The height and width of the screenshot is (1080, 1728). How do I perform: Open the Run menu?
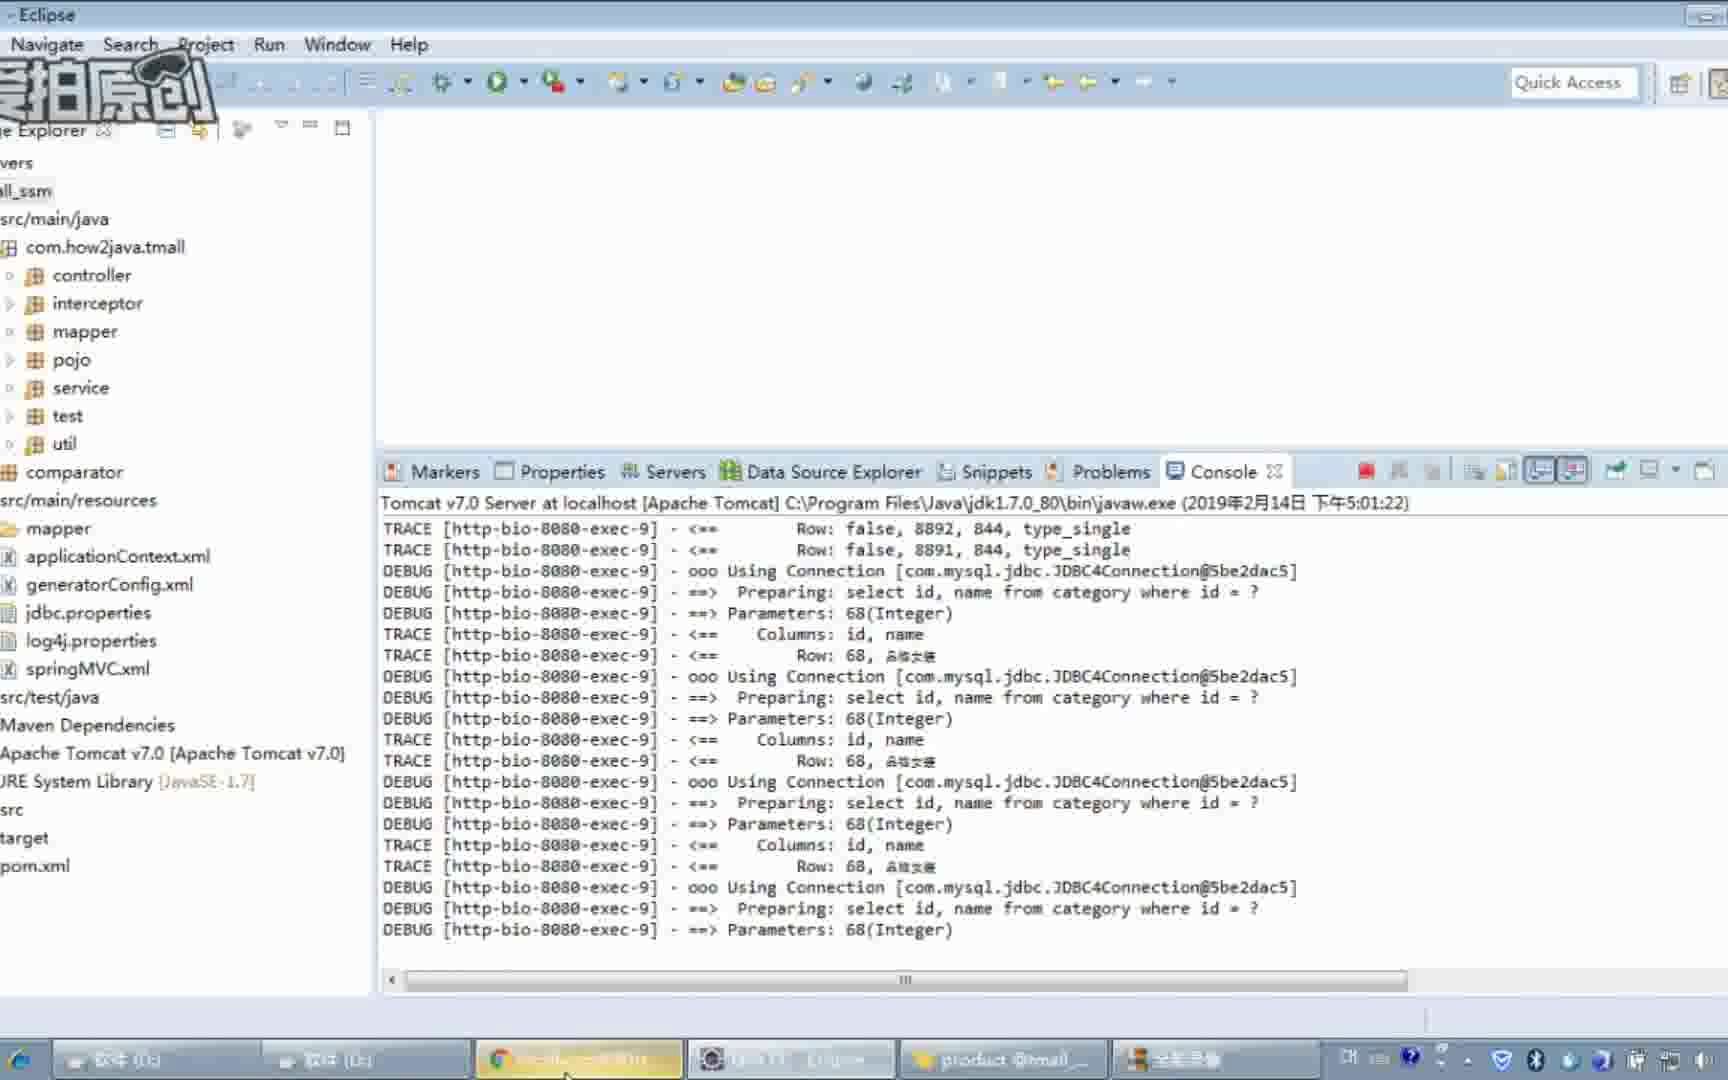269,45
